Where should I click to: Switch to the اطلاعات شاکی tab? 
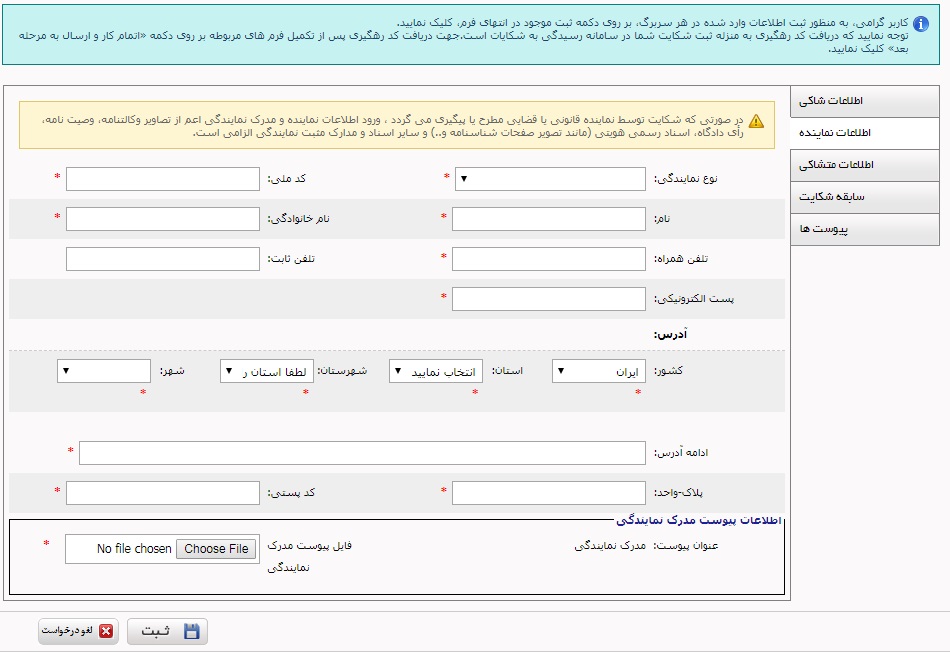[x=865, y=101]
